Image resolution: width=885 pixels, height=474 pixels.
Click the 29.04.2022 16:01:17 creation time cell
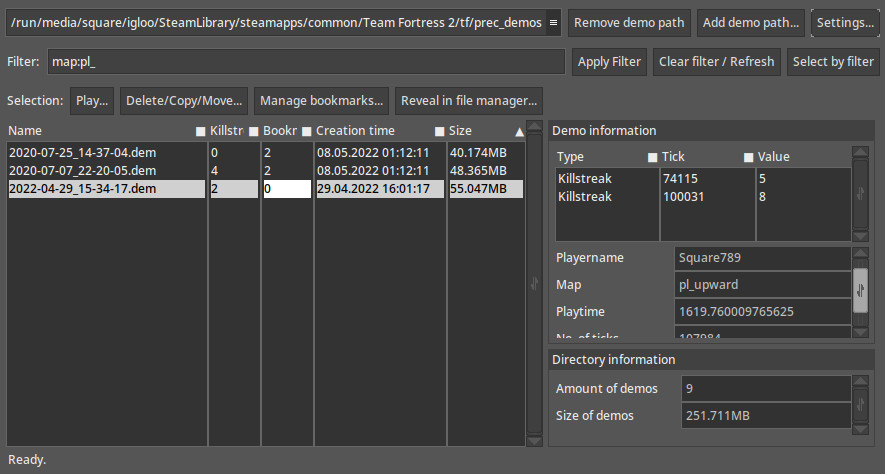[x=380, y=188]
